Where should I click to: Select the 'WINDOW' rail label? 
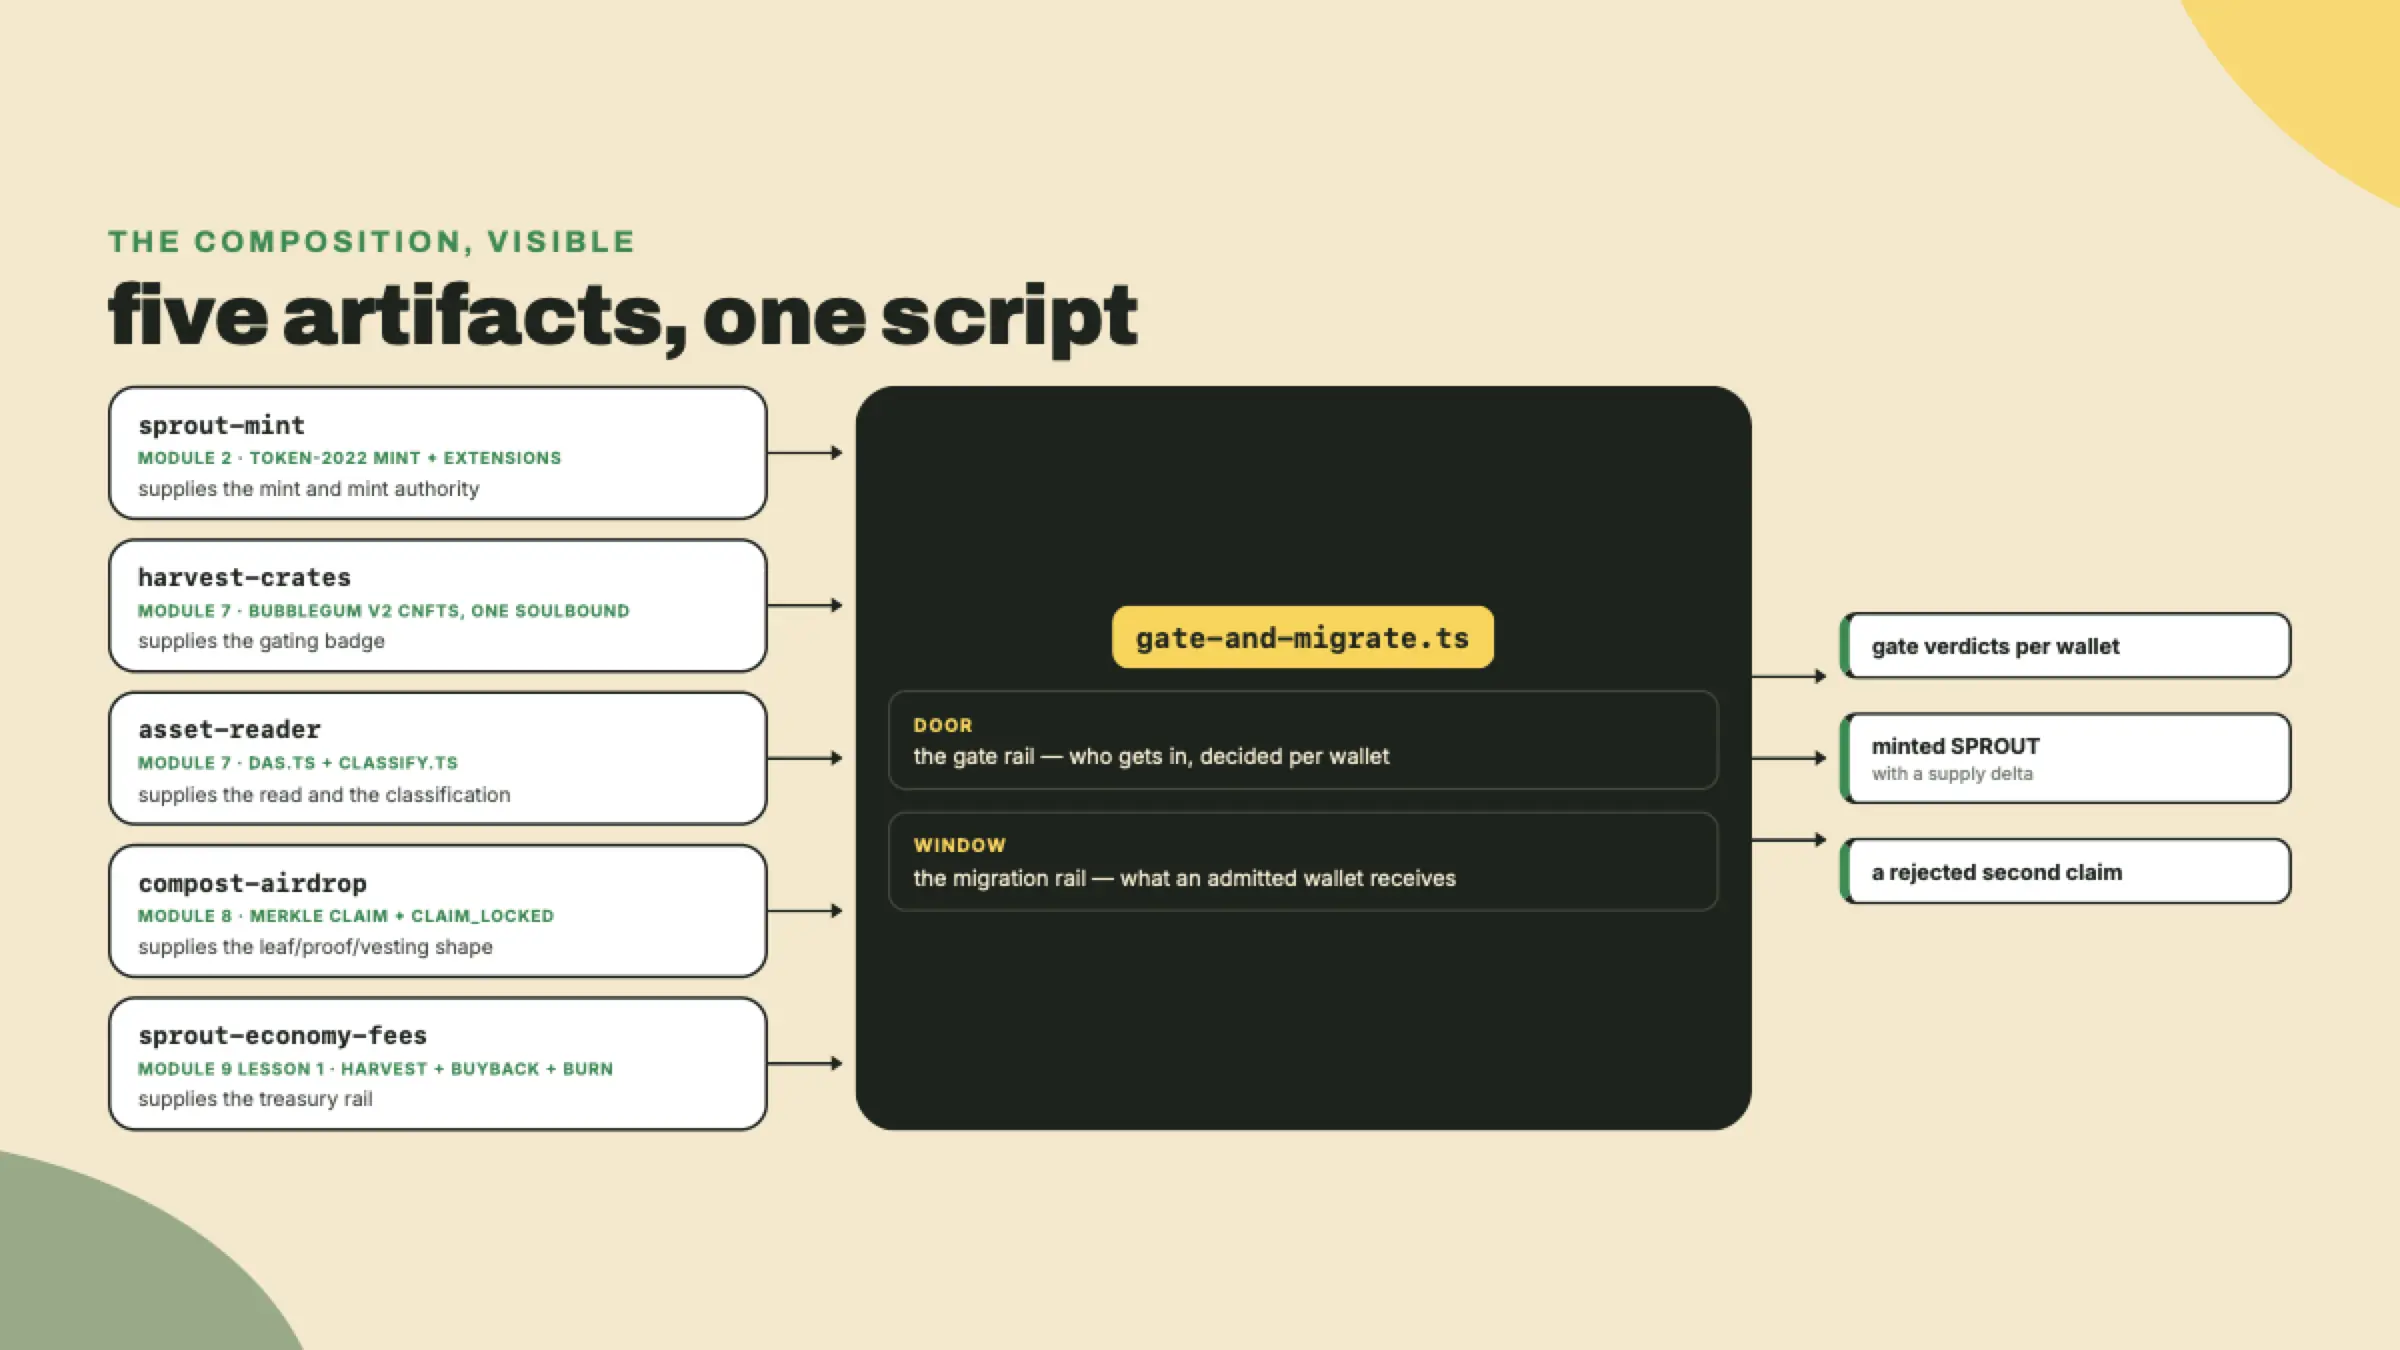(959, 845)
